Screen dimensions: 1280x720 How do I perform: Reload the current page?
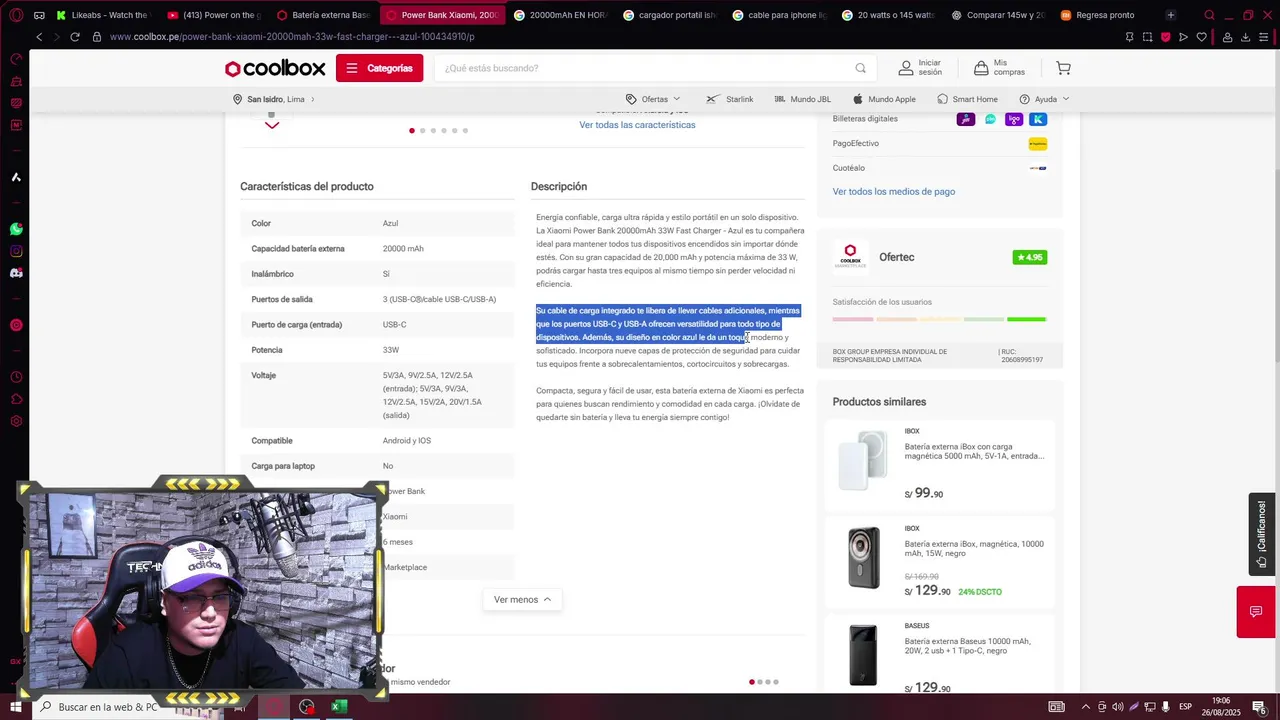click(x=75, y=37)
